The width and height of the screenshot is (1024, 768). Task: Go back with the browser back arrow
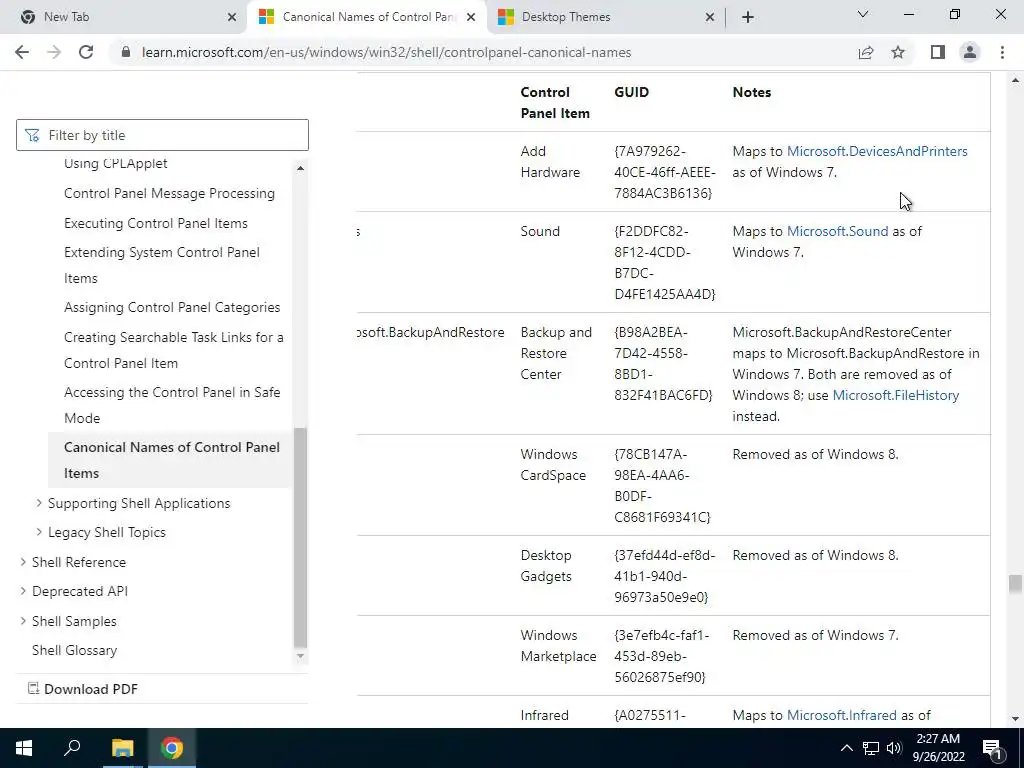[22, 52]
